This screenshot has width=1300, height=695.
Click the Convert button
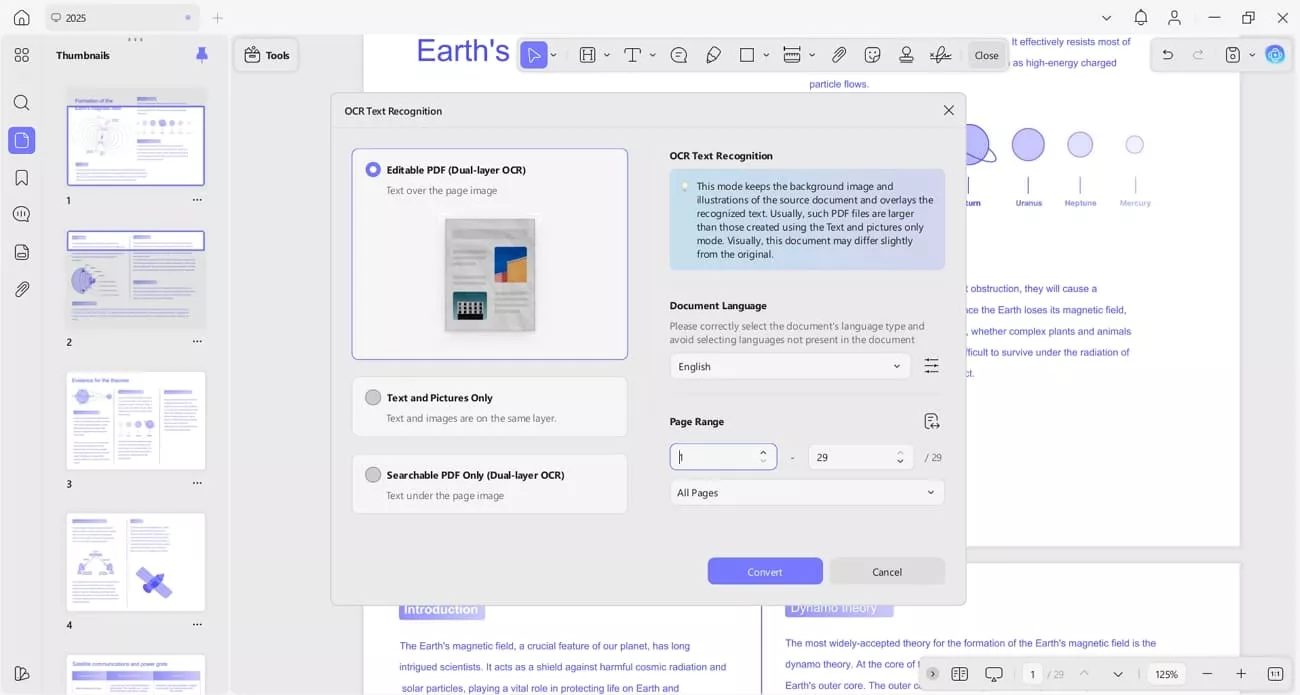pyautogui.click(x=765, y=571)
